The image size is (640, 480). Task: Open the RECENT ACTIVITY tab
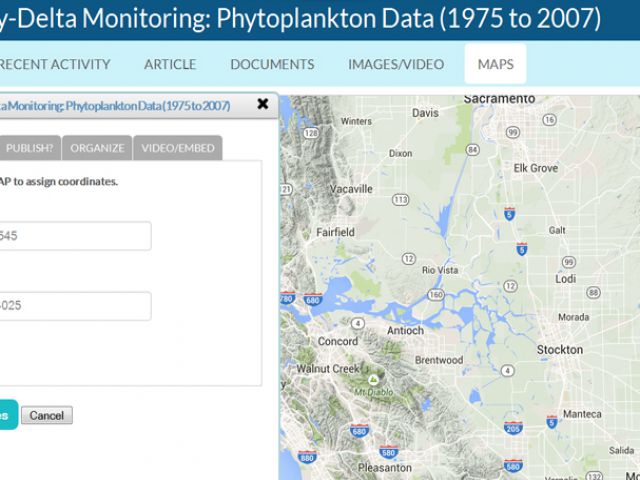click(x=54, y=64)
